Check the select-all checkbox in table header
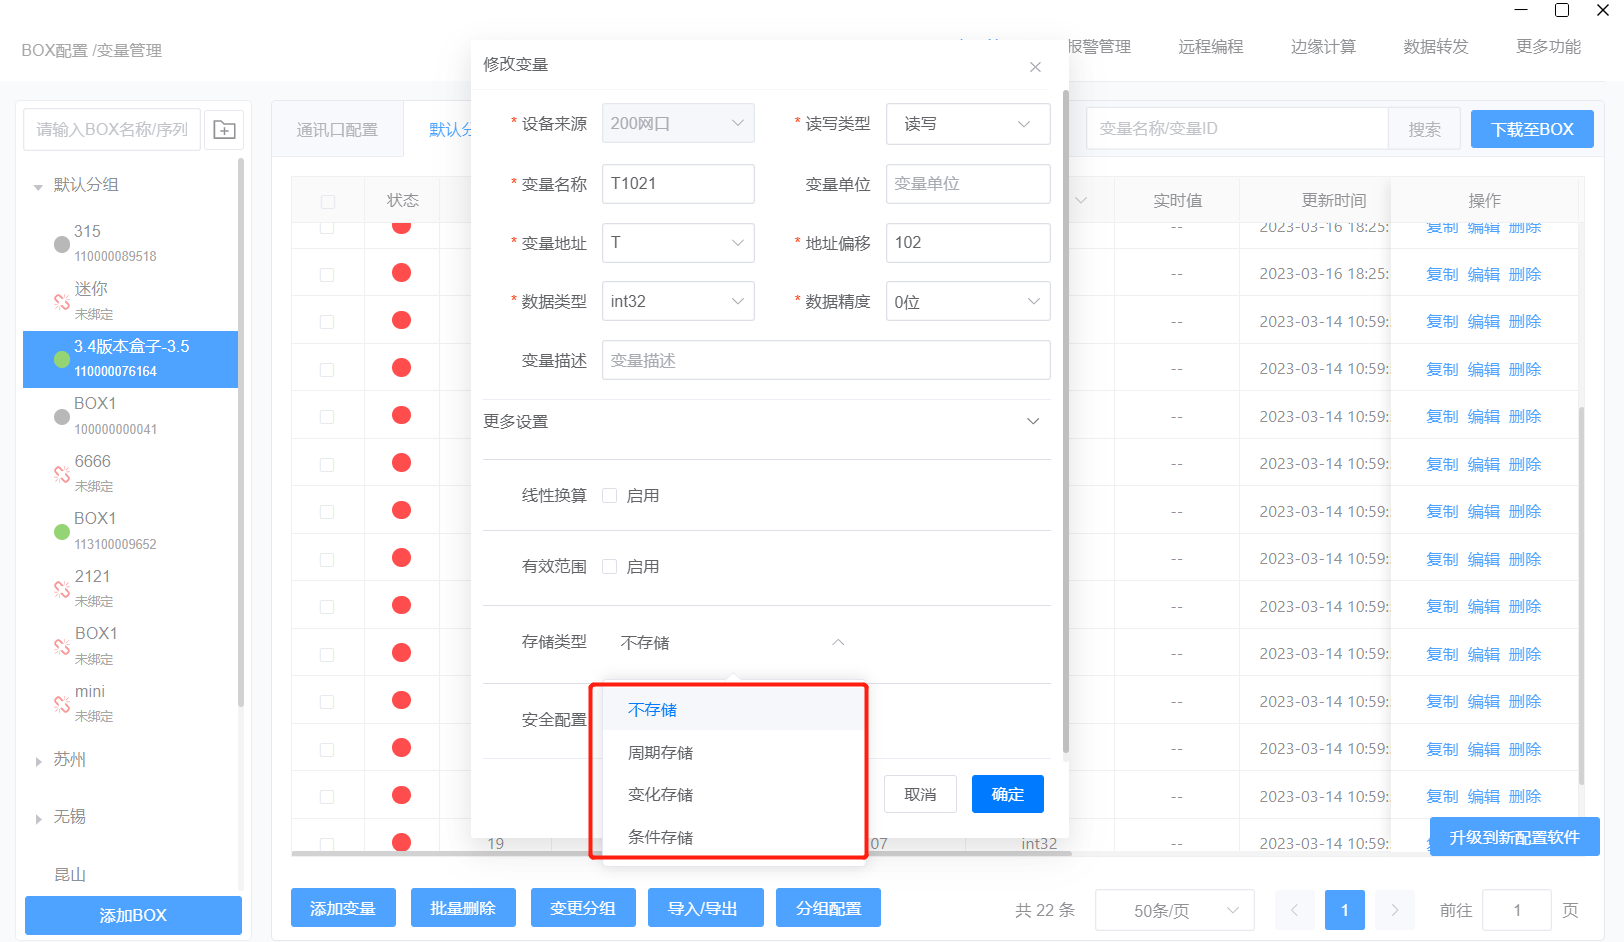1624x942 pixels. coord(327,202)
